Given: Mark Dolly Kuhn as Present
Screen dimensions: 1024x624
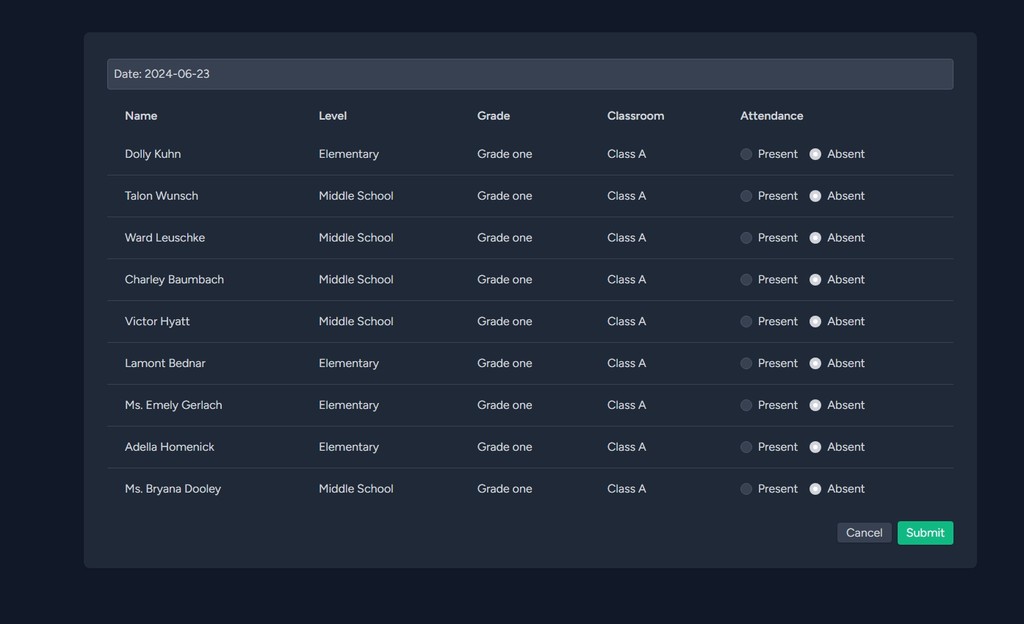Looking at the screenshot, I should pos(746,154).
